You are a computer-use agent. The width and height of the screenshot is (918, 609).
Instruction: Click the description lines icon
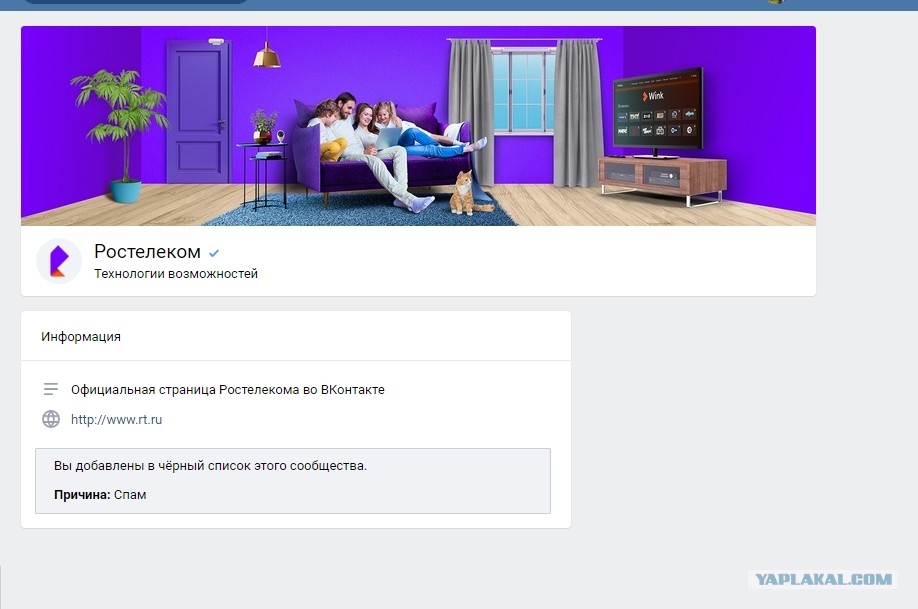tap(51, 389)
